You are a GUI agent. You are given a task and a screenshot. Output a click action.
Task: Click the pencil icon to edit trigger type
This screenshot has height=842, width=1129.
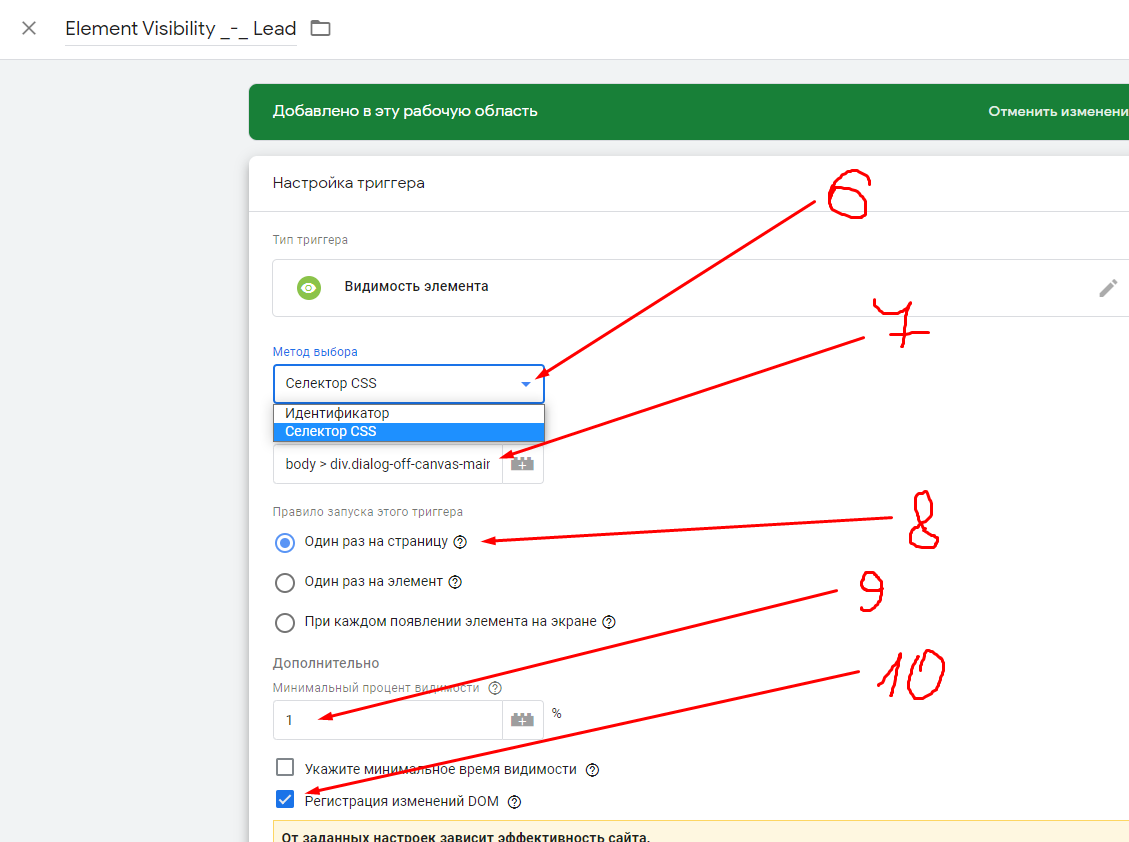[x=1107, y=288]
